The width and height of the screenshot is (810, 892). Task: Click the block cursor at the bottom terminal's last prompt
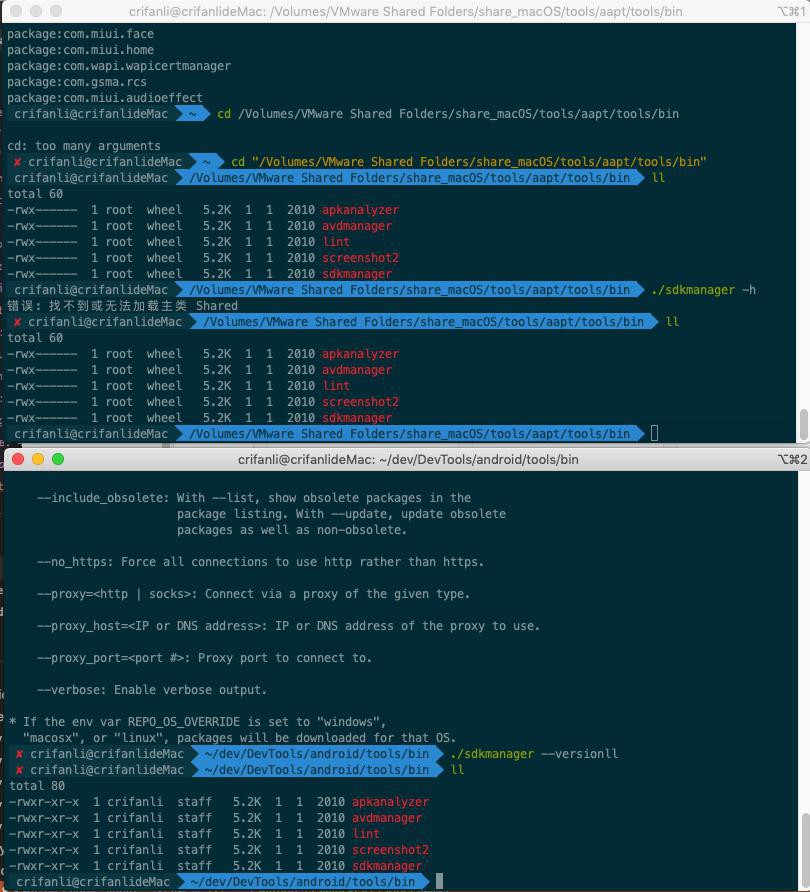tap(439, 881)
